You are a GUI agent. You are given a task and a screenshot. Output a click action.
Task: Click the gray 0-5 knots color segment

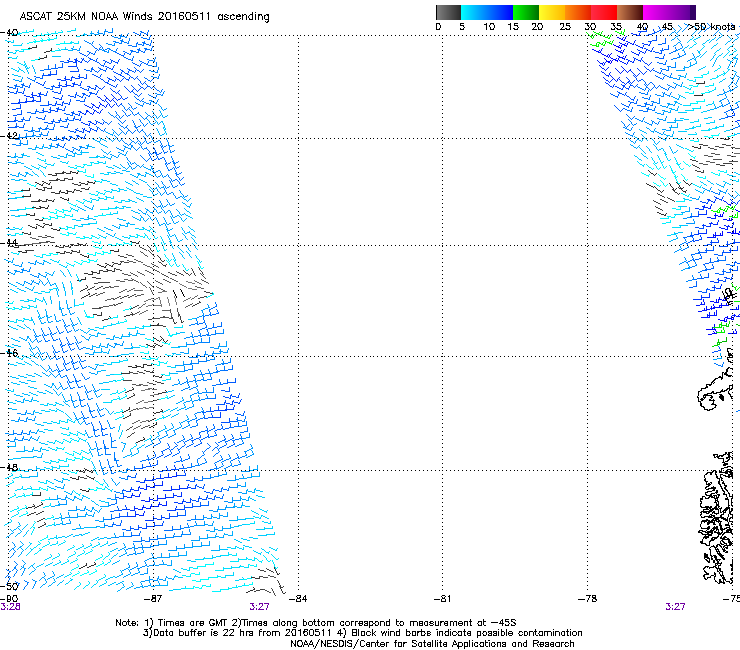tap(448, 12)
